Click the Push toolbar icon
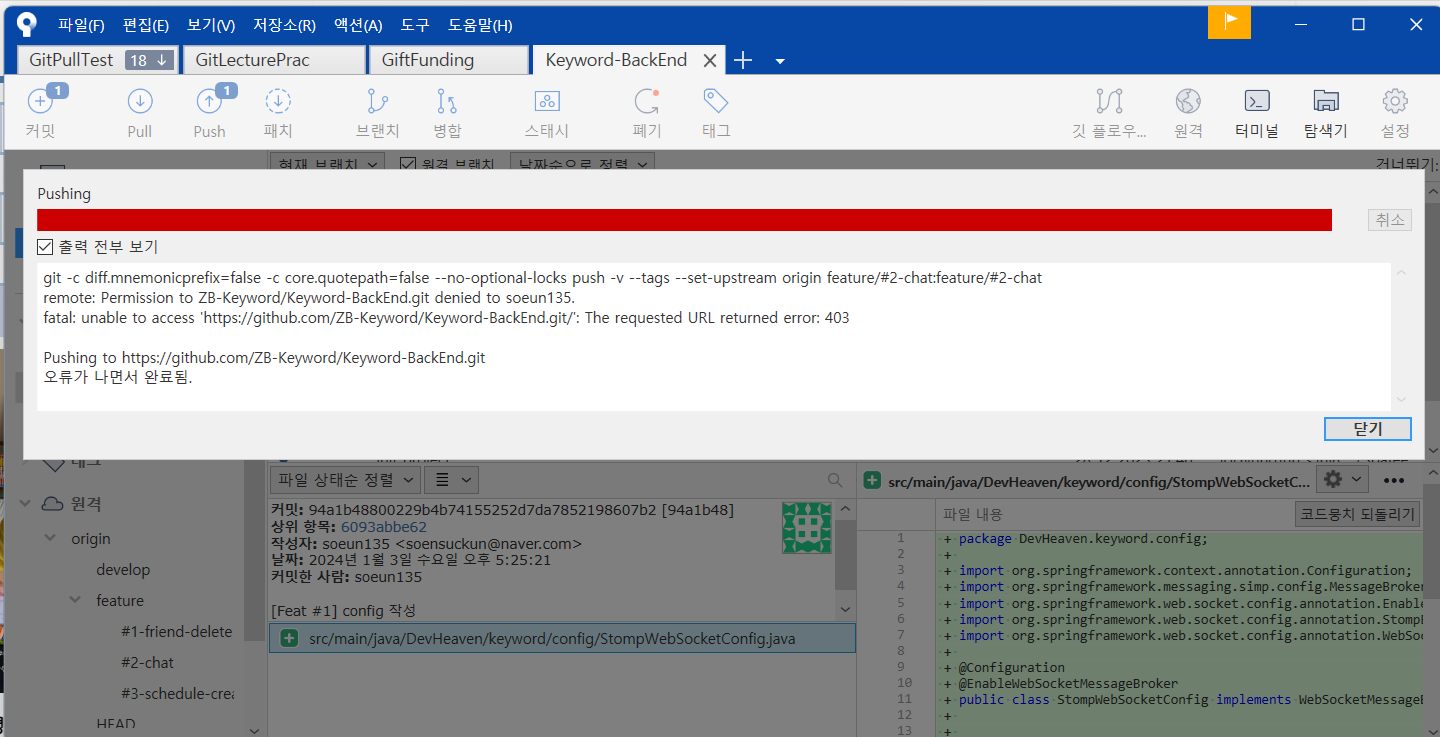This screenshot has width=1440, height=737. click(209, 101)
